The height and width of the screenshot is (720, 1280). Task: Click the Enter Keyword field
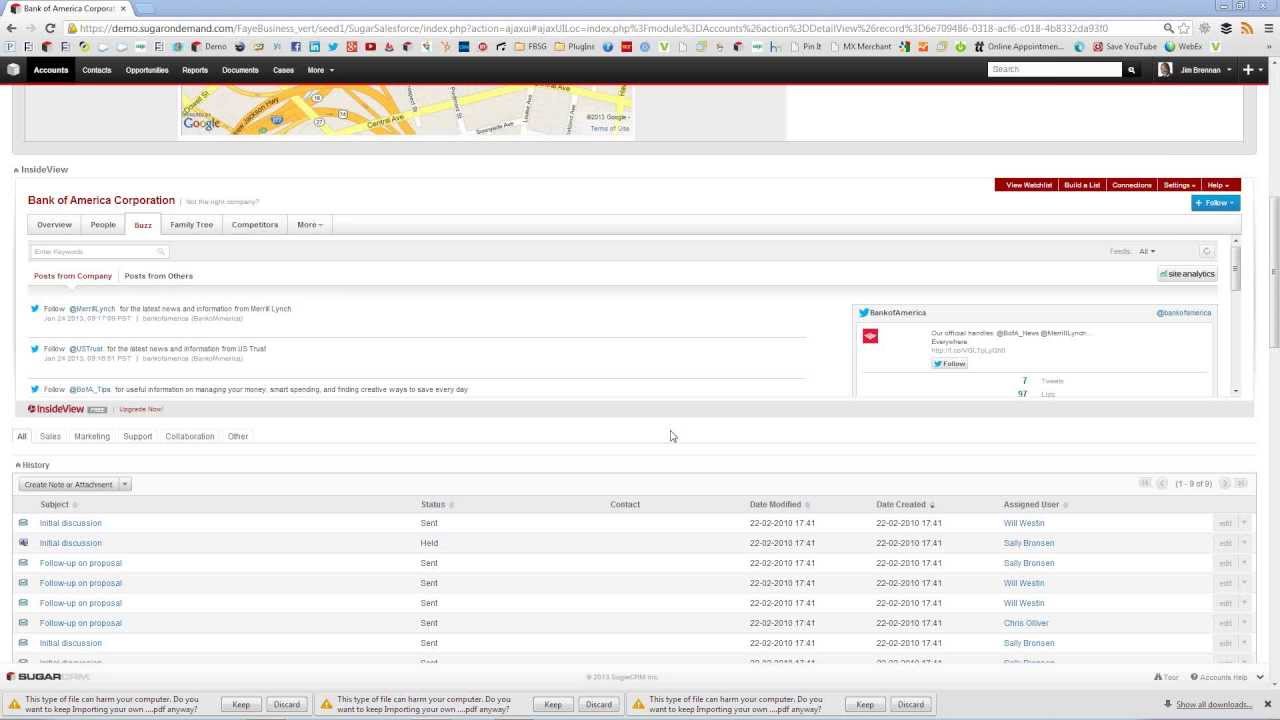point(99,252)
